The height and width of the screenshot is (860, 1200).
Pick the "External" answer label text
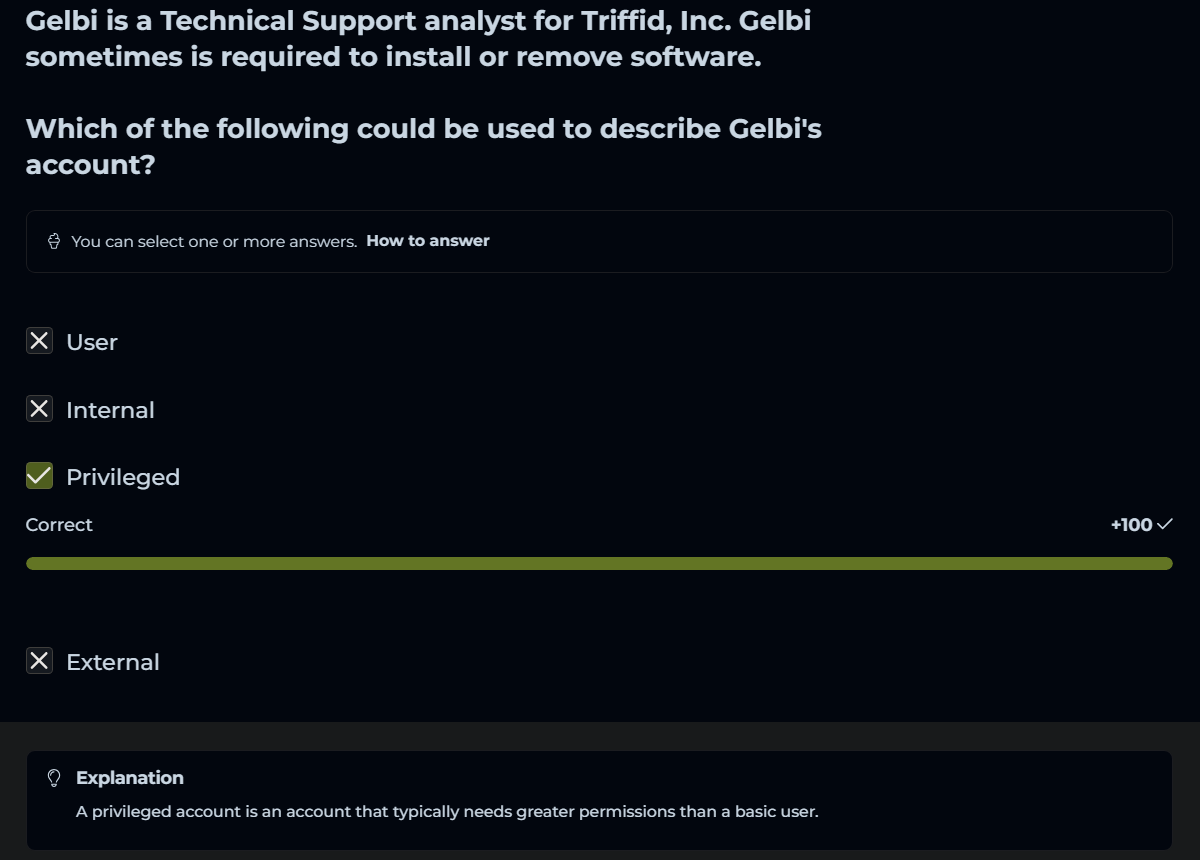113,662
